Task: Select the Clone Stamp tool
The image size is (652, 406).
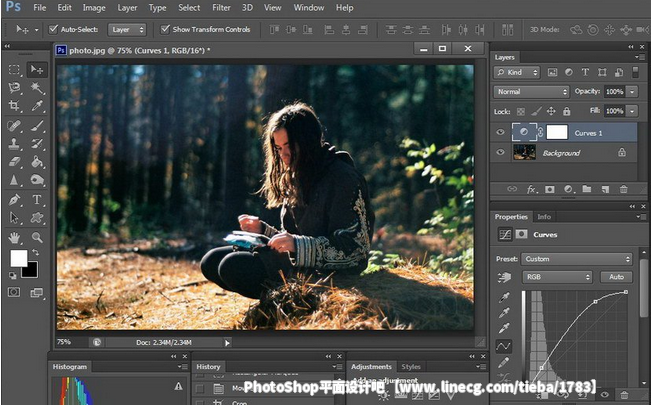Action: (x=14, y=144)
